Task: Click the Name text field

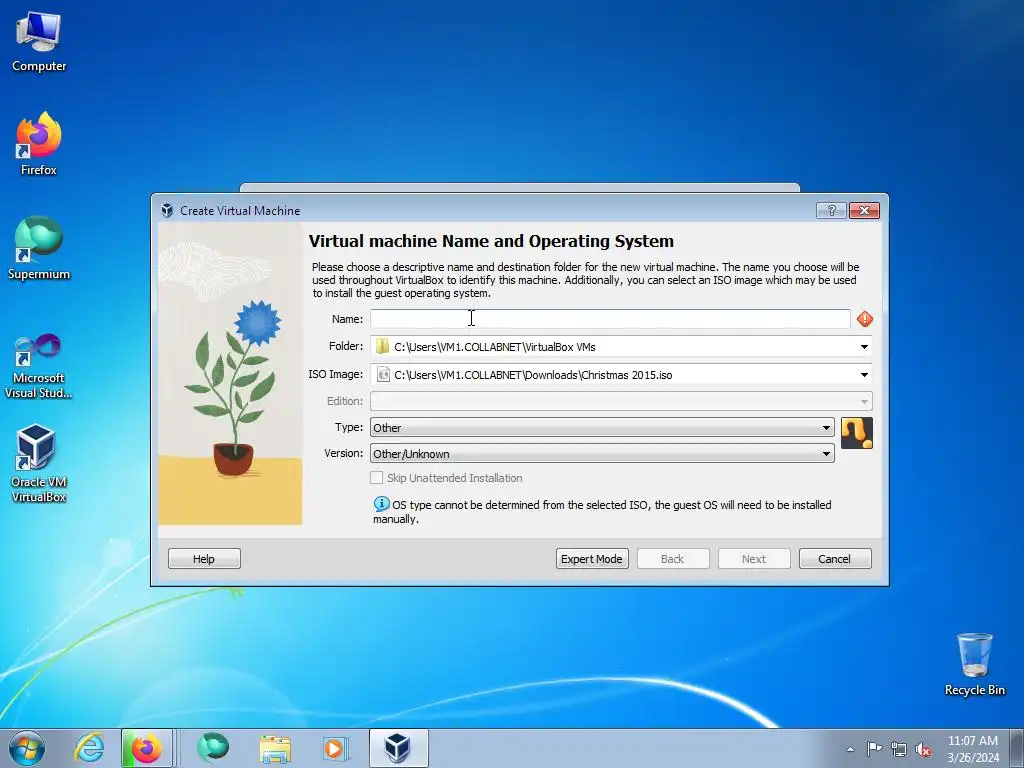Action: click(x=610, y=319)
